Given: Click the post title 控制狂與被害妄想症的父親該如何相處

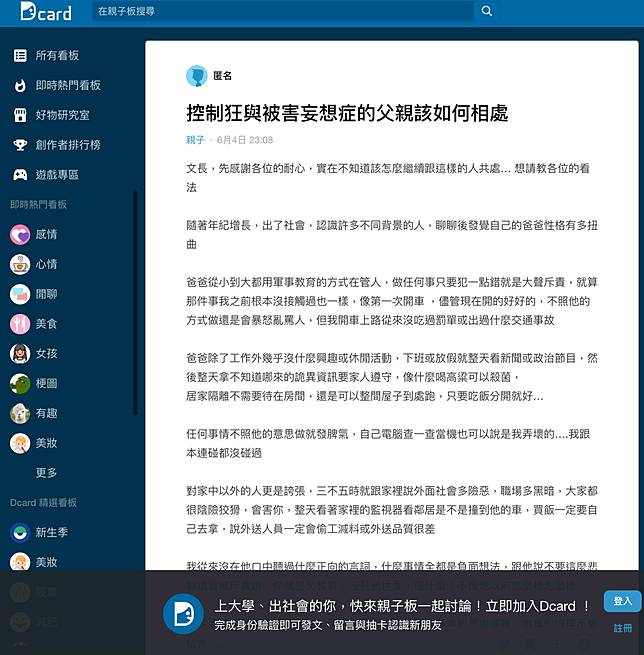Looking at the screenshot, I should tap(347, 113).
